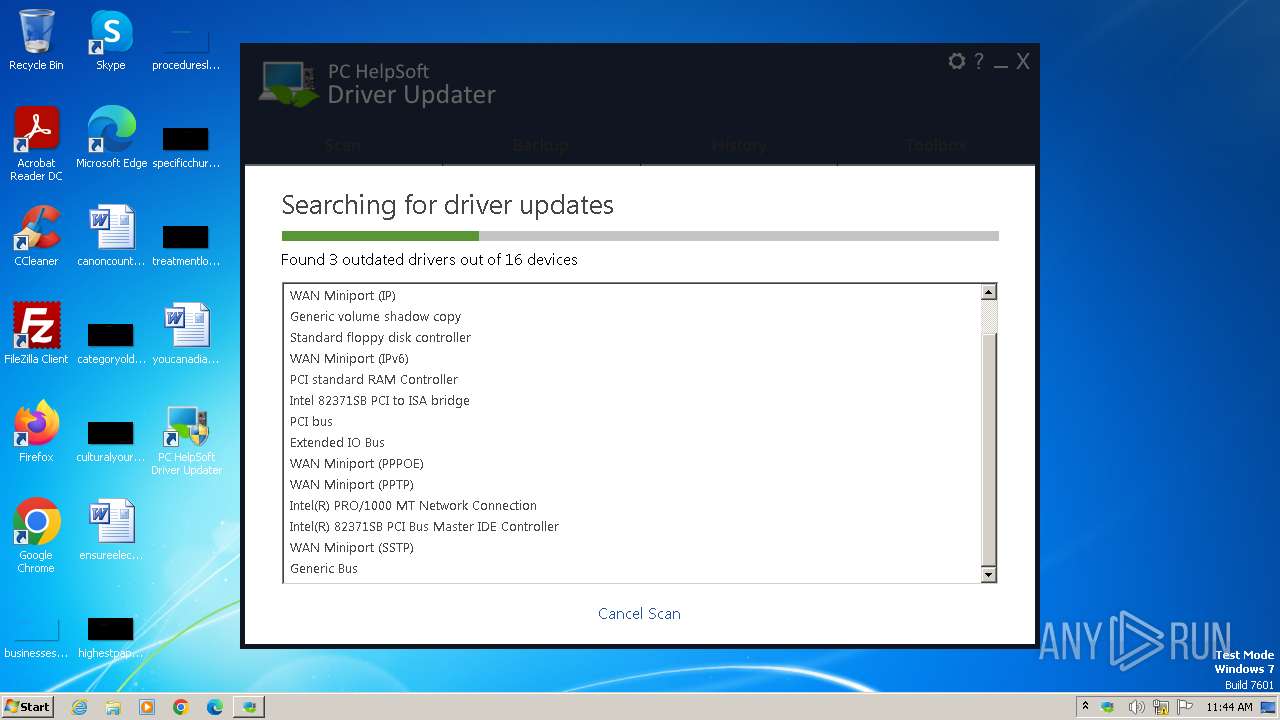
Task: Open the Driver Updater settings gear
Action: (957, 62)
